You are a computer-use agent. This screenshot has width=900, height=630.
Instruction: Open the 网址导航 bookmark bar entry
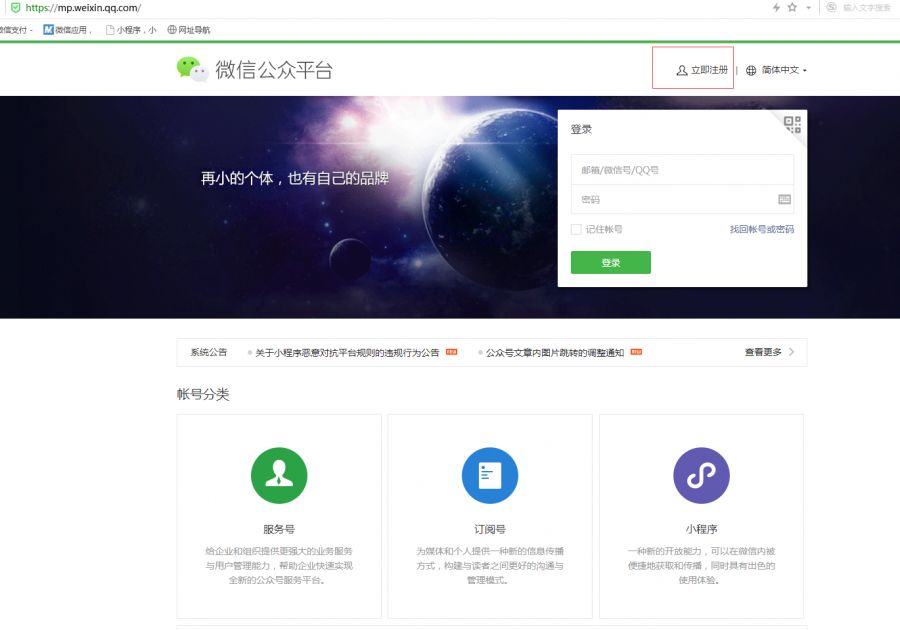pos(188,29)
